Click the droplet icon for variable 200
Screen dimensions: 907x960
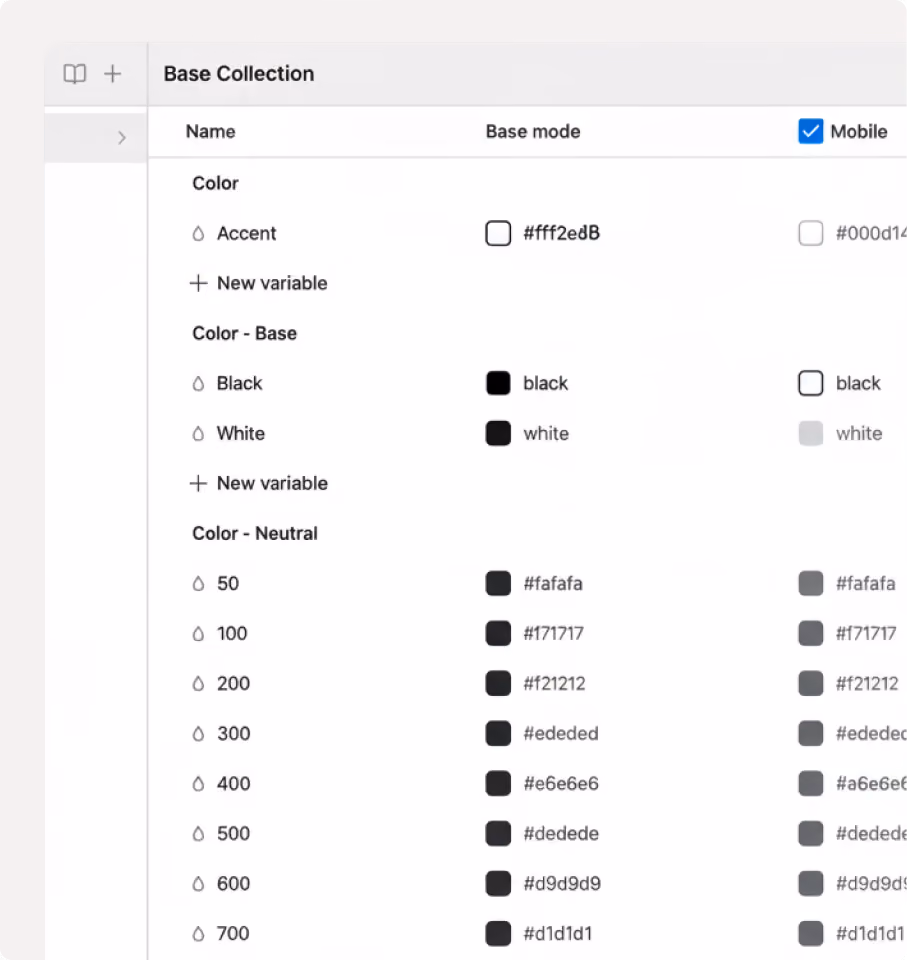(198, 683)
